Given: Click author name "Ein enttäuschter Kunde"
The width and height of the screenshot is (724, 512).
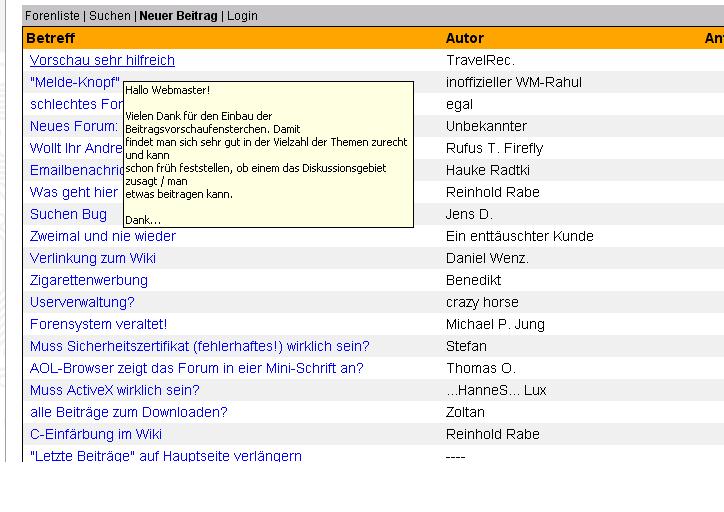Looking at the screenshot, I should pos(519,236).
